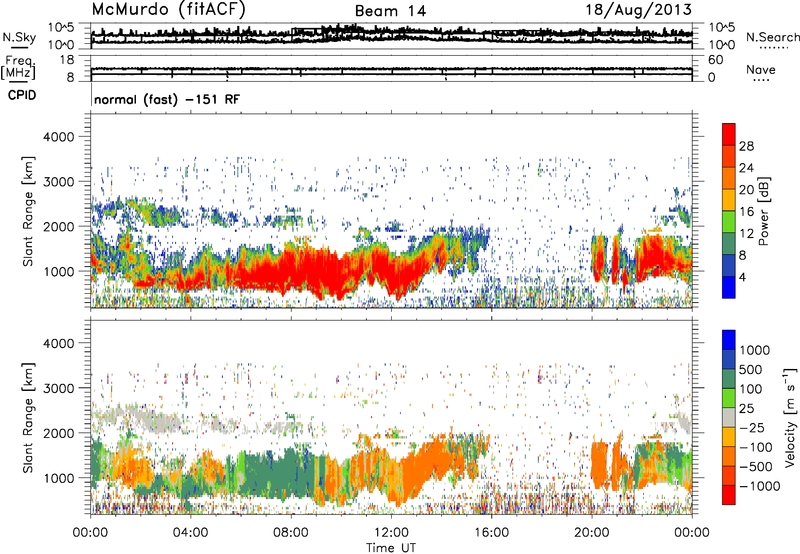The height and width of the screenshot is (554, 800).
Task: Select the "Beam 14" heading text
Action: coord(390,11)
